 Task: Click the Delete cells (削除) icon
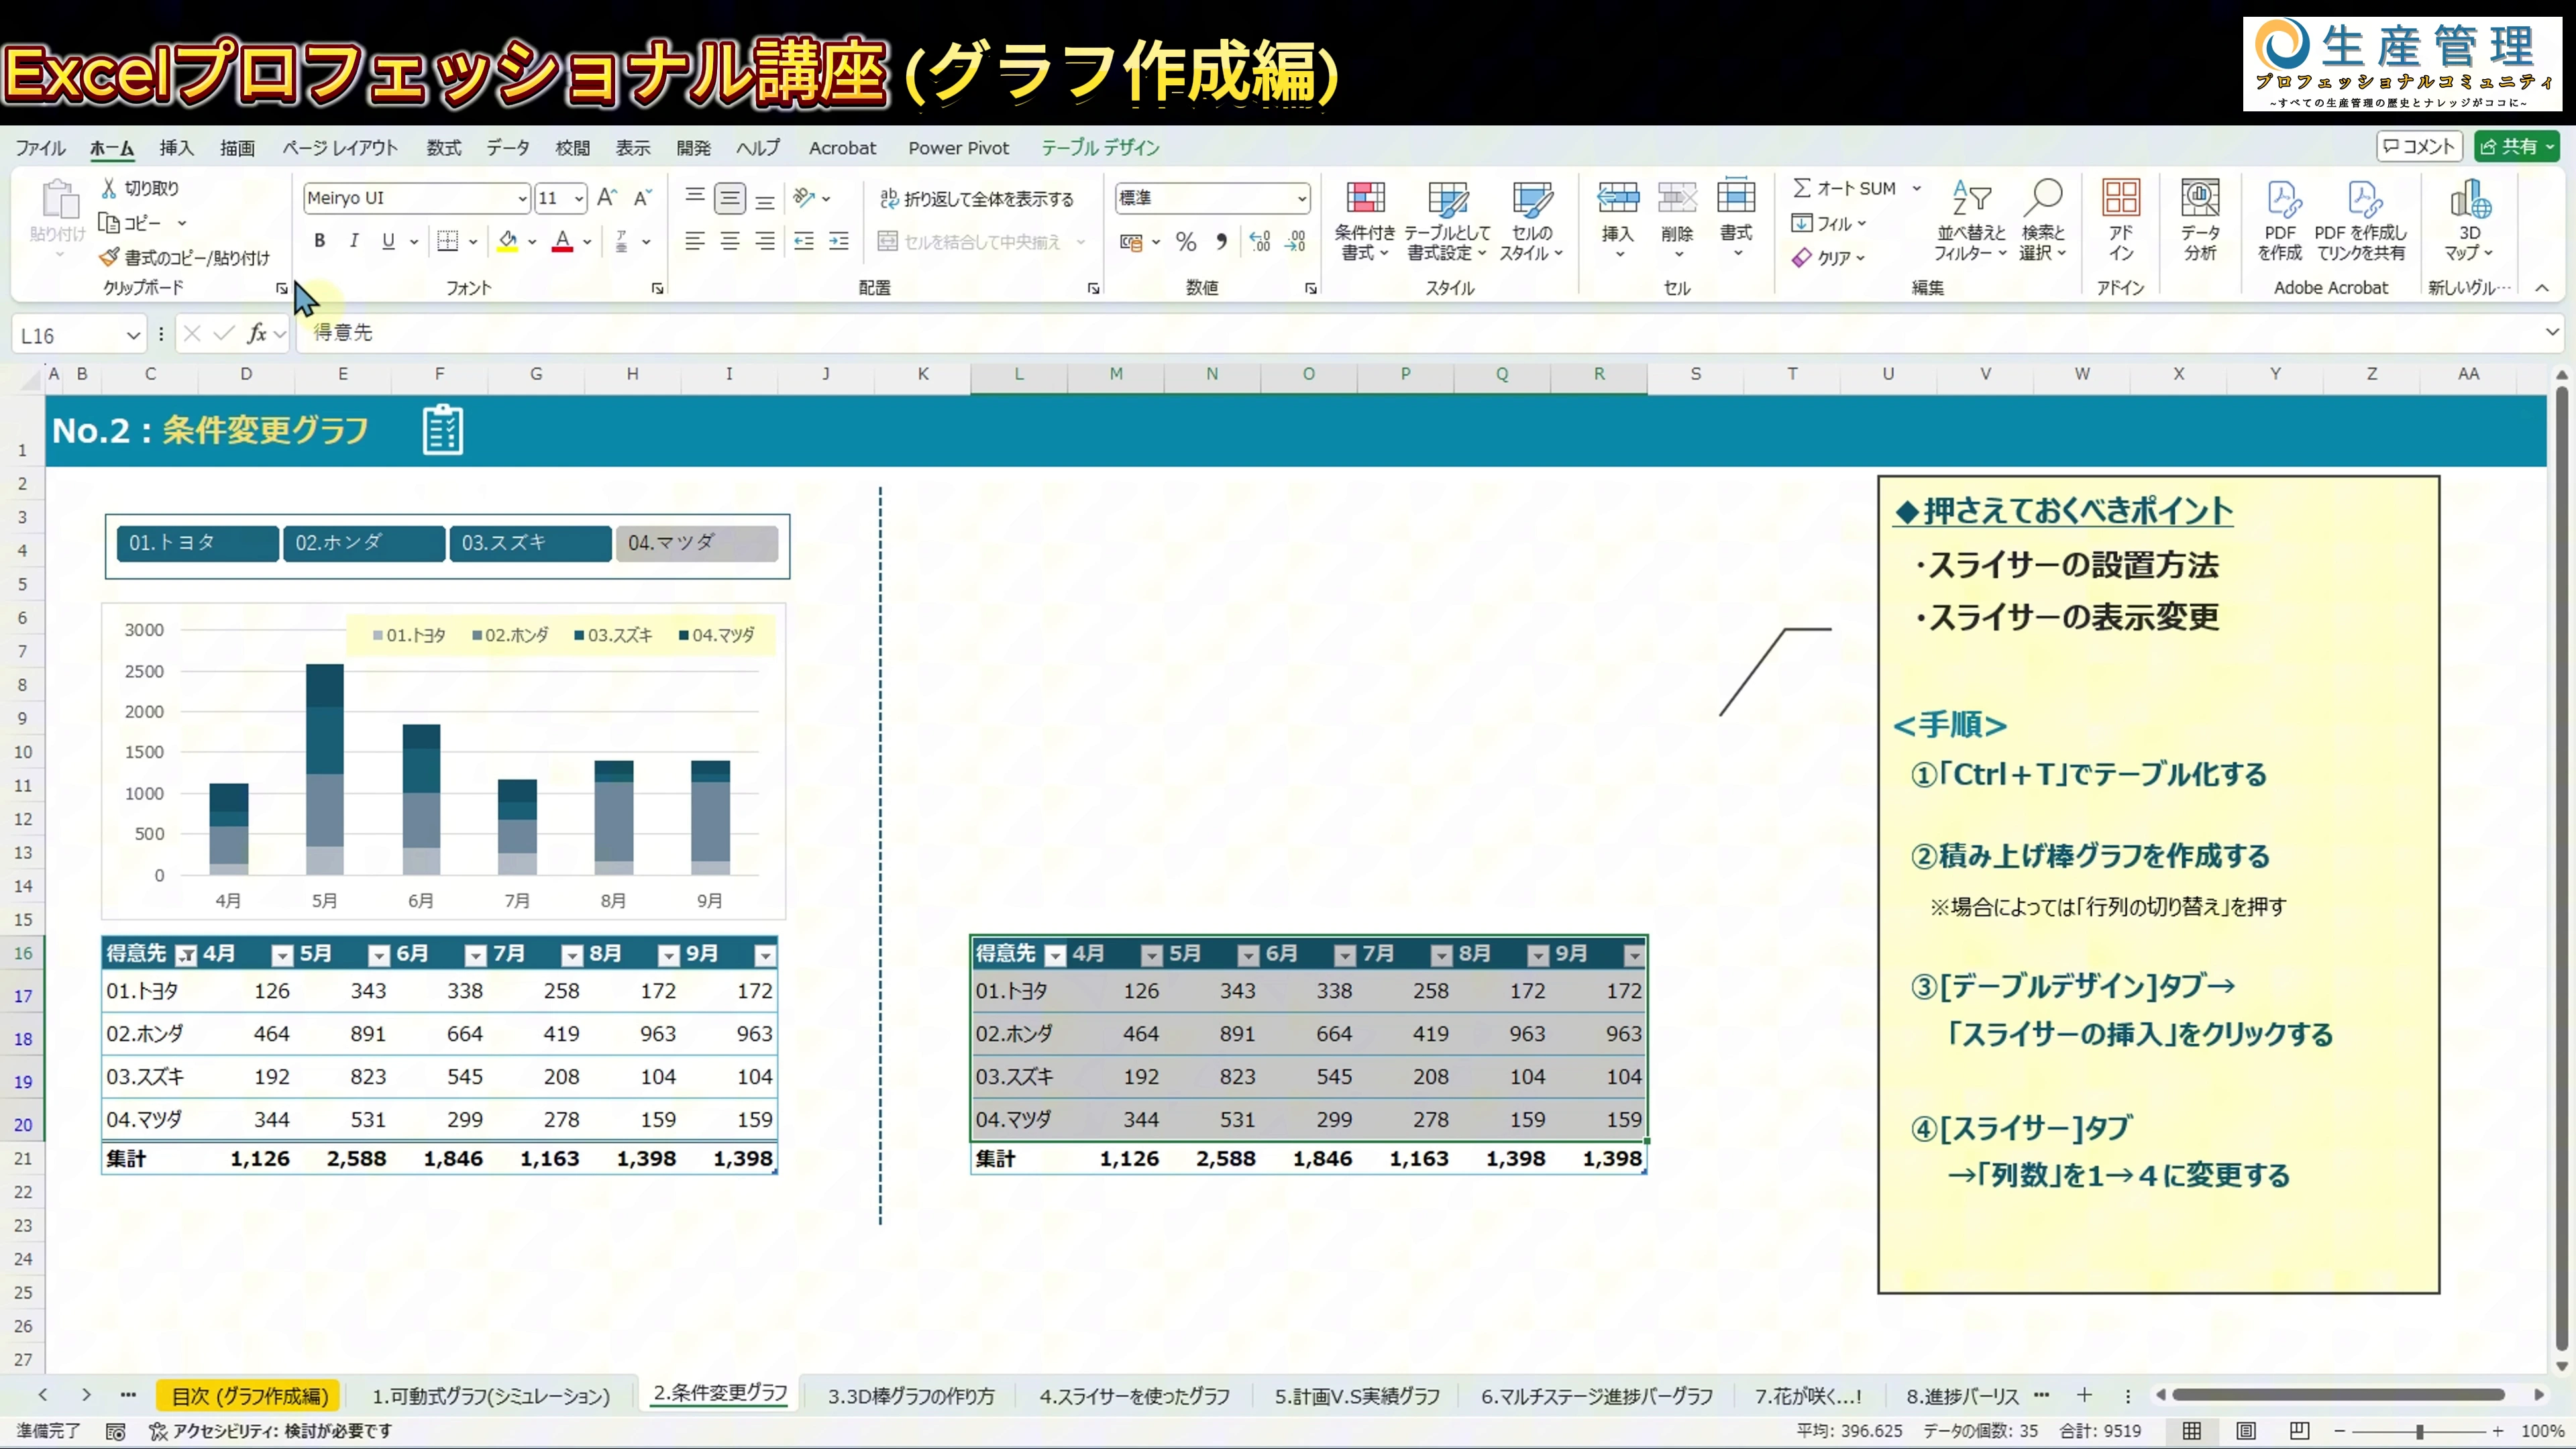[x=1677, y=198]
